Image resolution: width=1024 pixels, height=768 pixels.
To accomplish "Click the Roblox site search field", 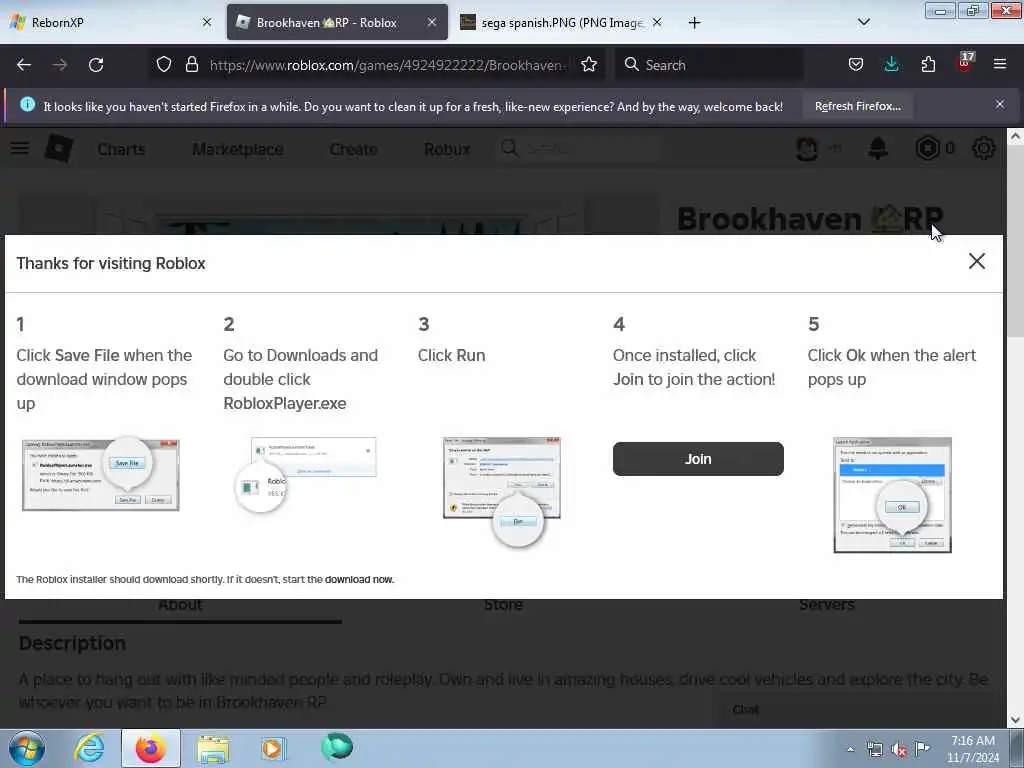I will [578, 149].
